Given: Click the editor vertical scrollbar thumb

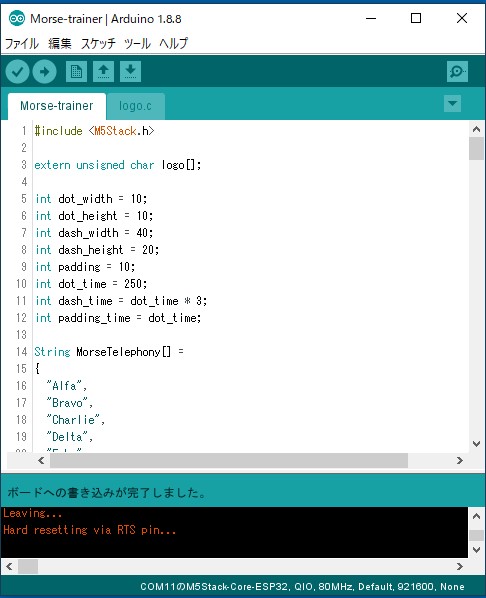Looking at the screenshot, I should point(476,149).
